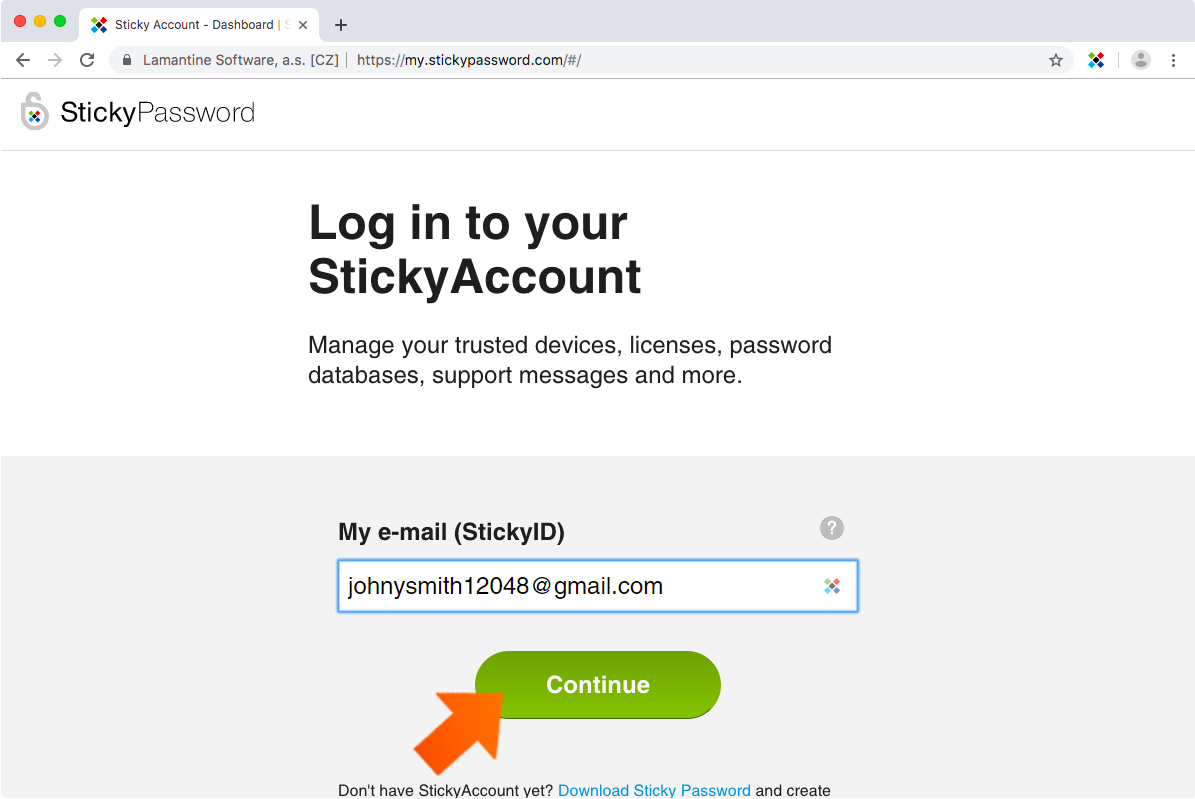Click the StickyPassword logo in the header
This screenshot has height=799, width=1195.
click(x=138, y=112)
